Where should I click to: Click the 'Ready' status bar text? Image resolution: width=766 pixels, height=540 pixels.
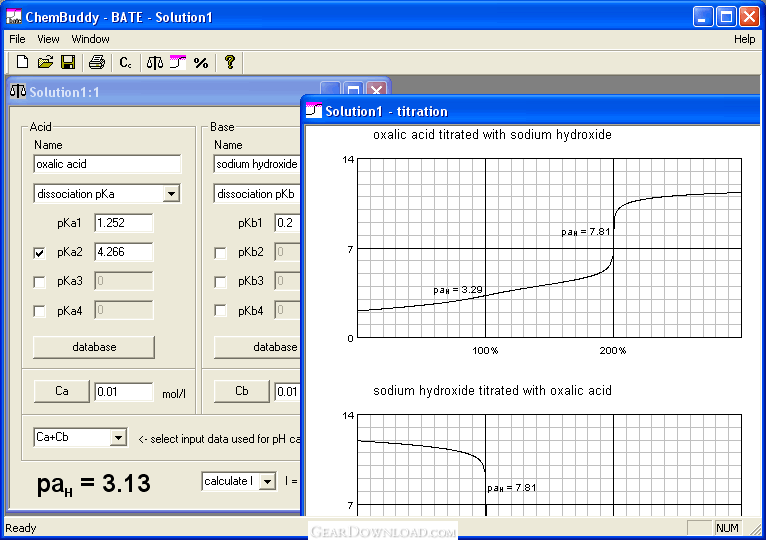[x=21, y=528]
